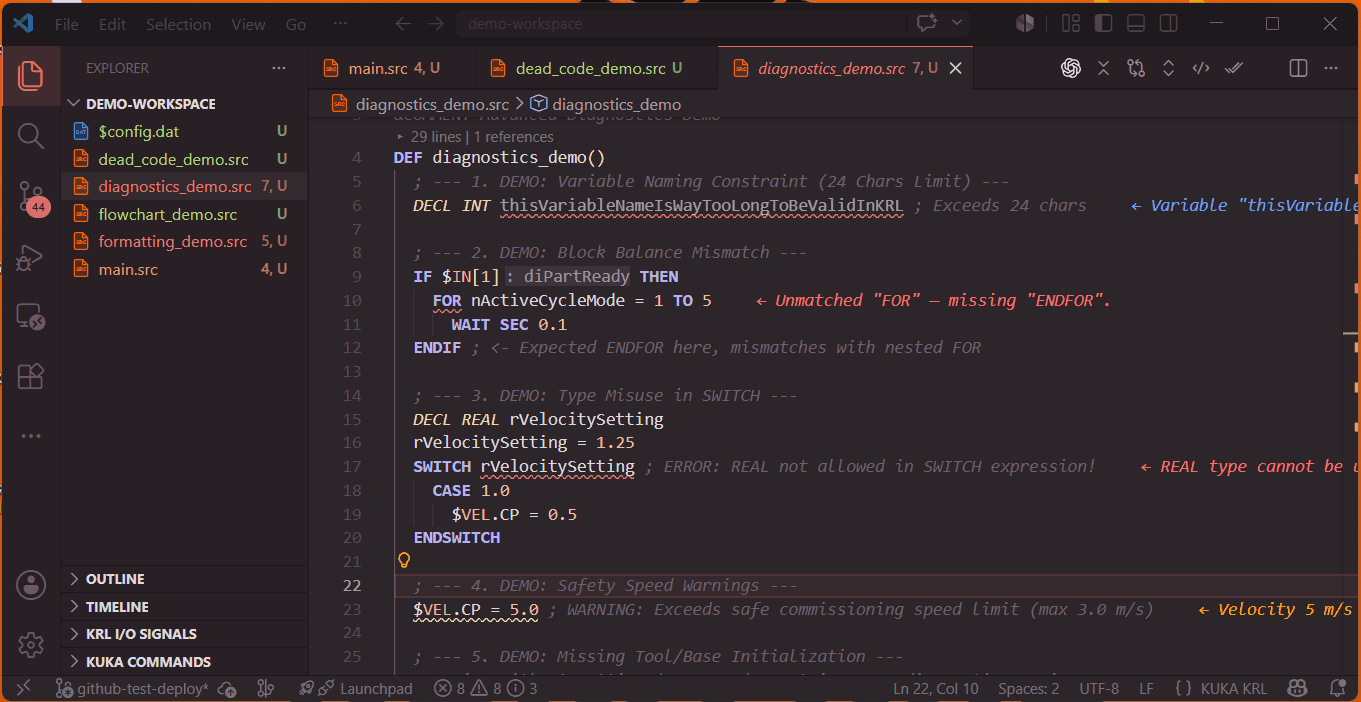The width and height of the screenshot is (1361, 702).
Task: Click the compare changes icon in editor toolbar
Action: pos(1136,68)
